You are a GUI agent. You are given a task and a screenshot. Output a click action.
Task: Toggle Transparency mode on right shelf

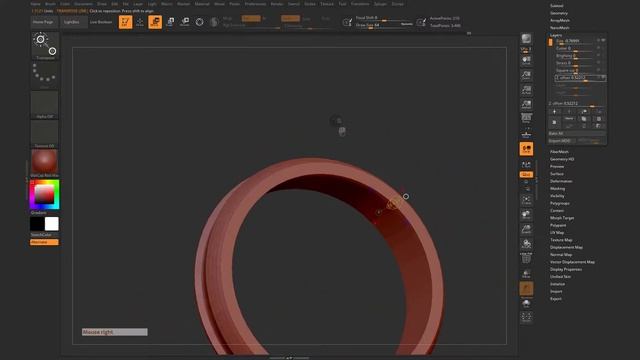coord(526,273)
